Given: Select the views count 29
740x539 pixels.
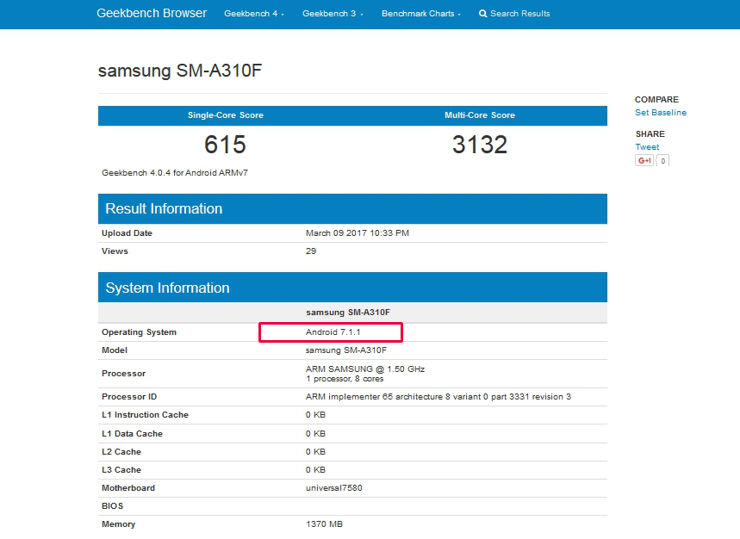Looking at the screenshot, I should coord(311,251).
